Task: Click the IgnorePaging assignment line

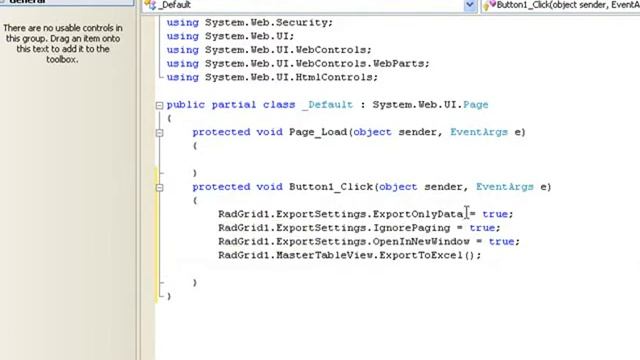Action: pyautogui.click(x=359, y=228)
